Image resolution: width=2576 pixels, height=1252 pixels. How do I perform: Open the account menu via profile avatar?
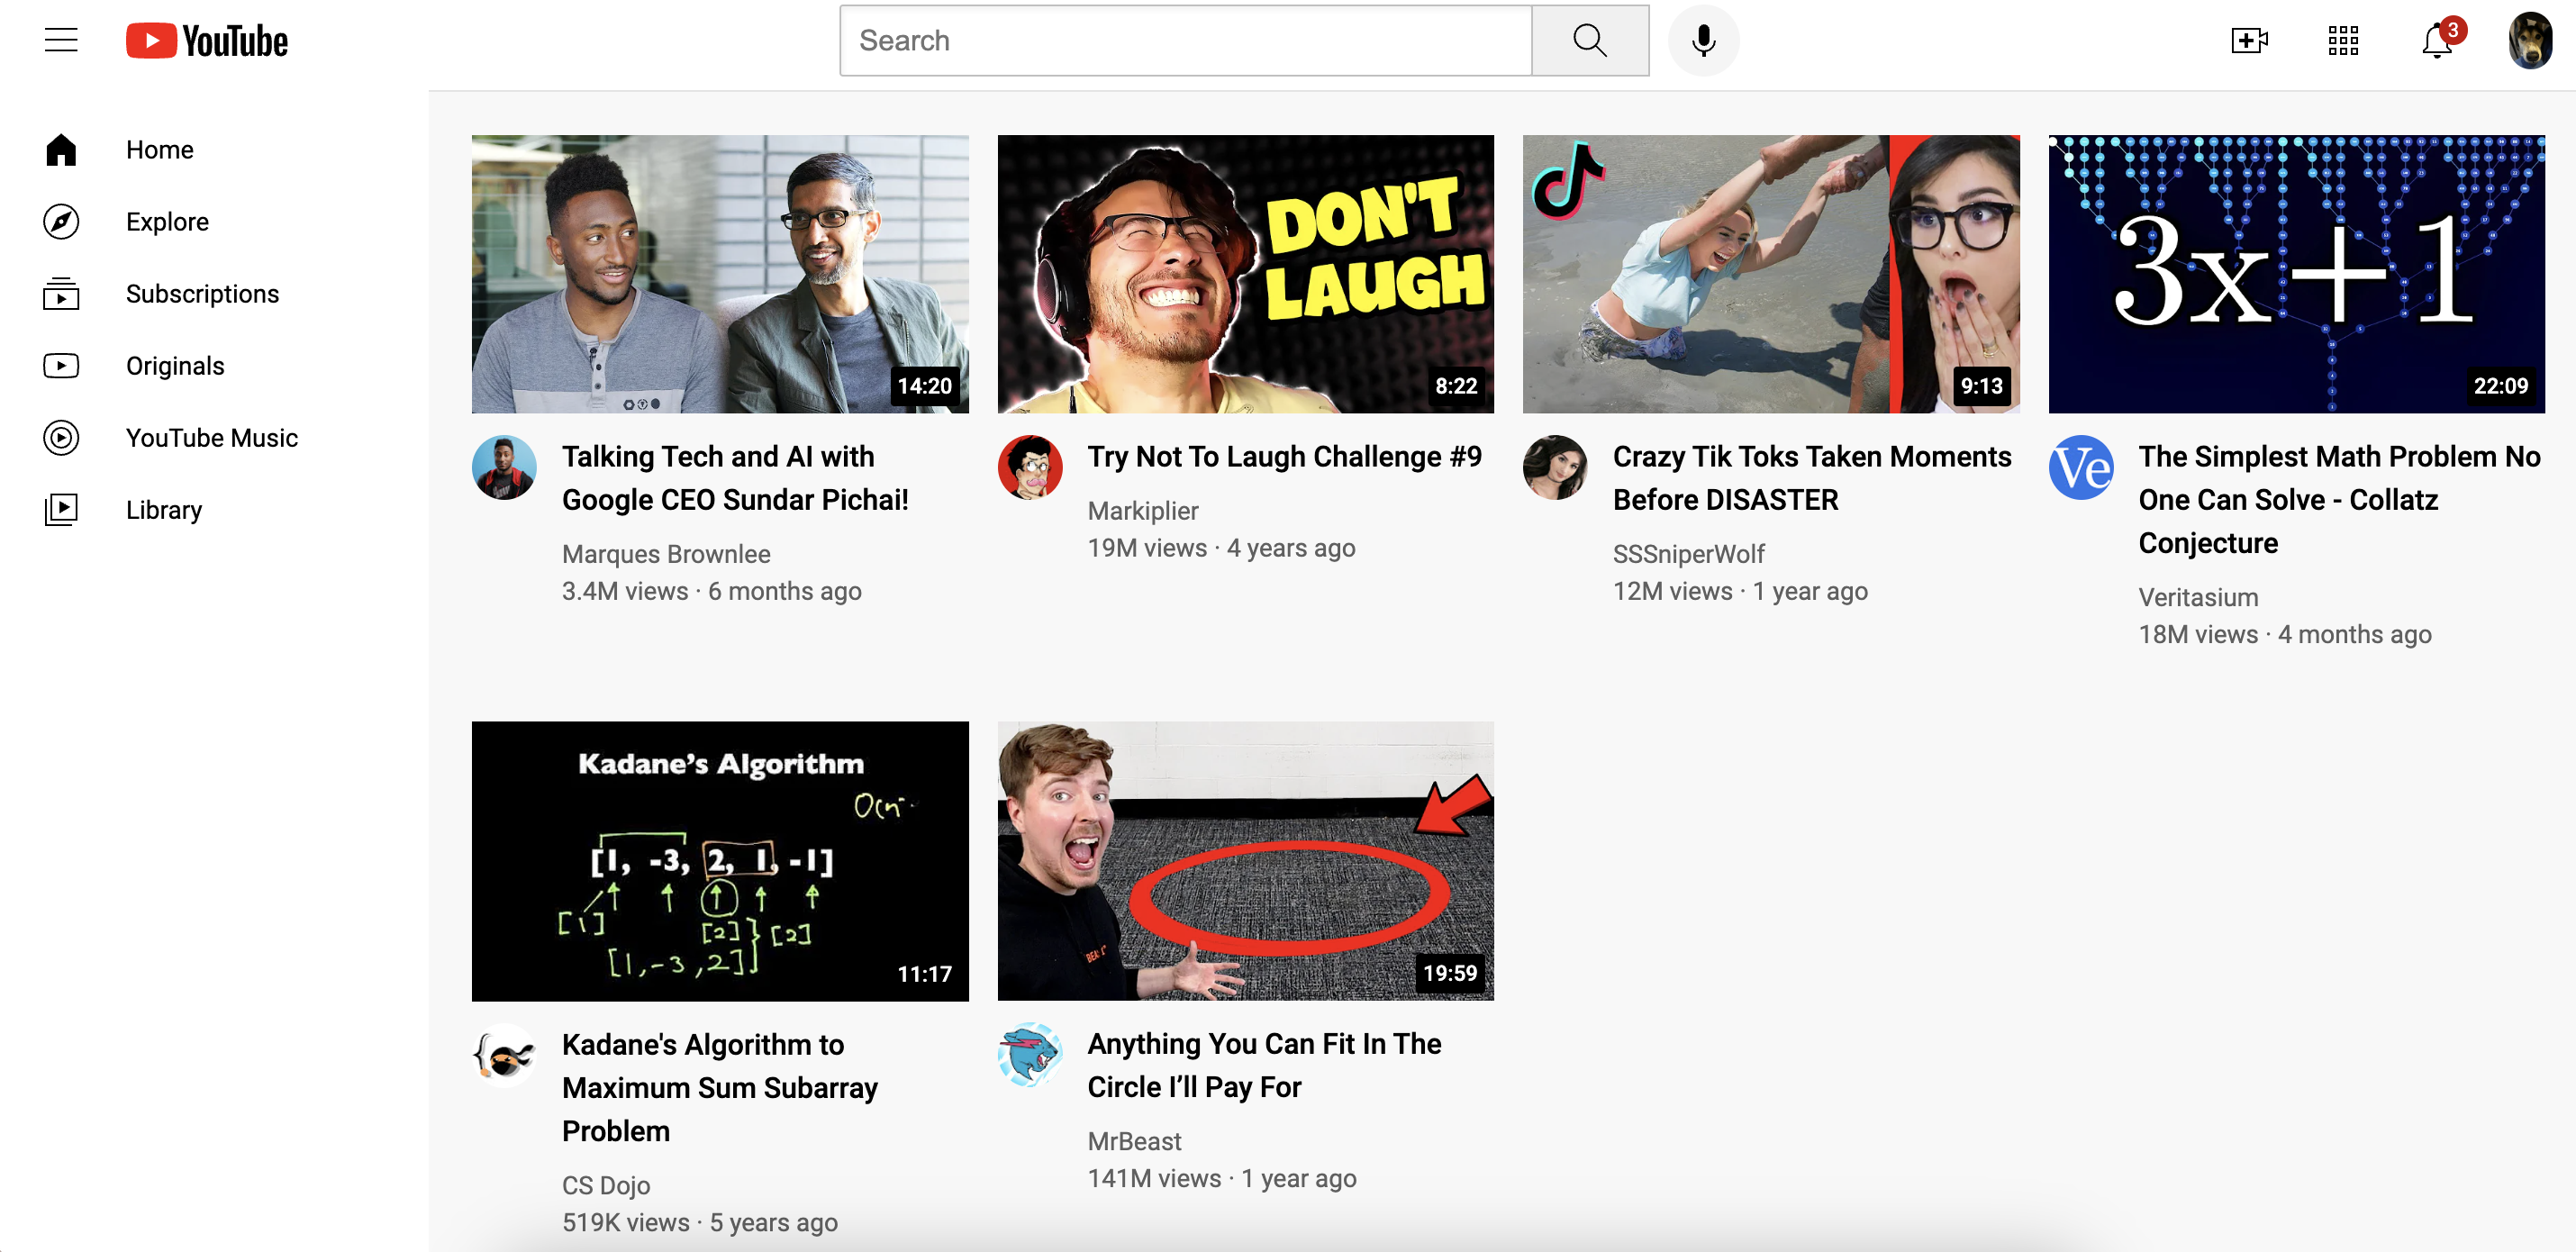tap(2531, 40)
